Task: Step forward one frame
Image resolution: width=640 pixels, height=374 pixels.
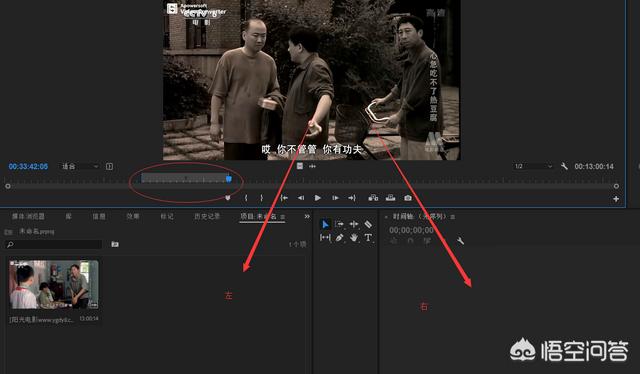Action: 335,198
